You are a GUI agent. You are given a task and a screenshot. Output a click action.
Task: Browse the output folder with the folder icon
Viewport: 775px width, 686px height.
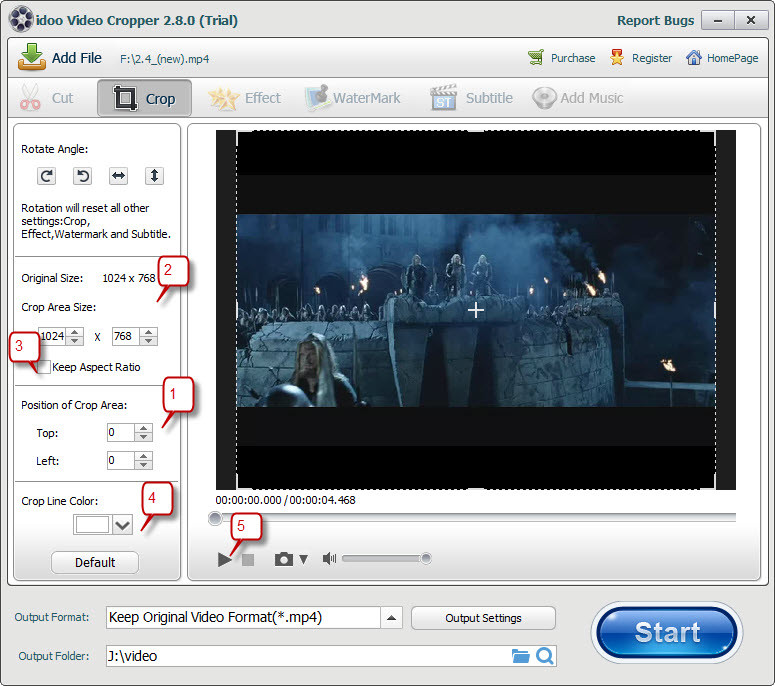coord(520,656)
